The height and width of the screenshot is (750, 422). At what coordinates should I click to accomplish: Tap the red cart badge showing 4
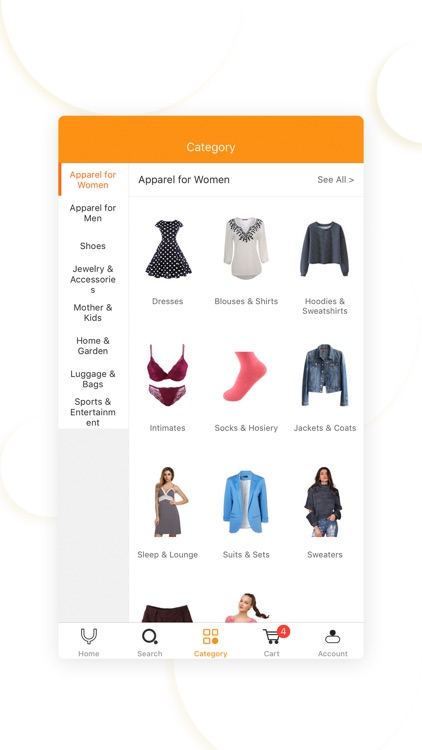click(283, 631)
